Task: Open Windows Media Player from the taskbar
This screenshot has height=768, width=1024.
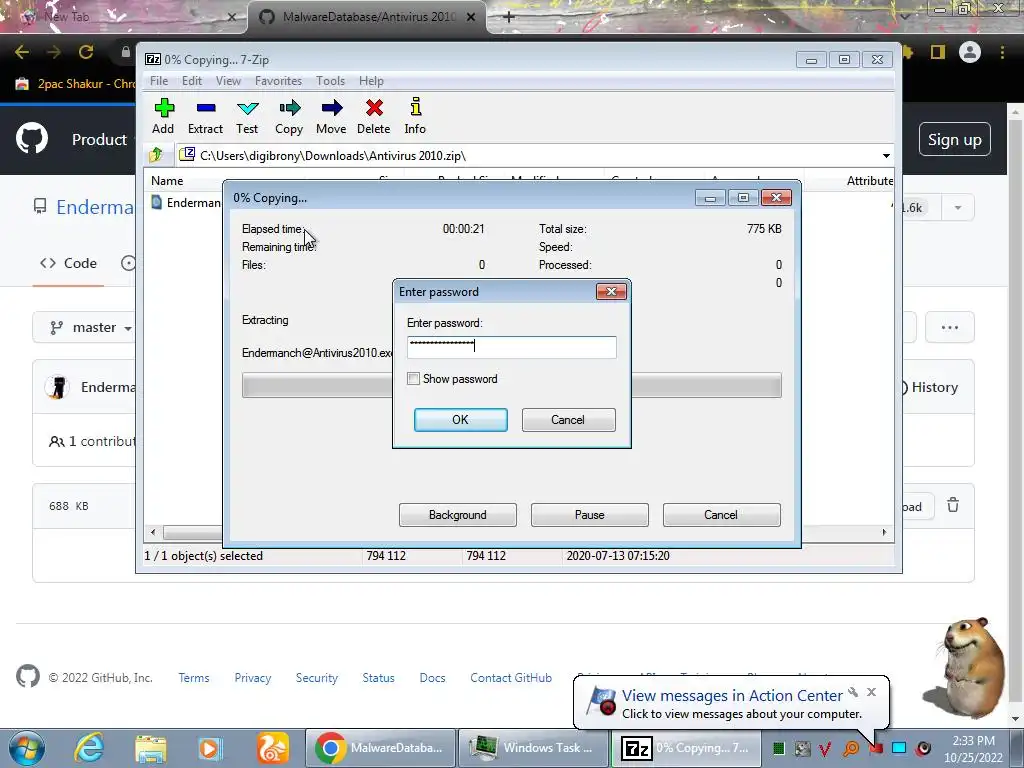Action: coord(210,748)
